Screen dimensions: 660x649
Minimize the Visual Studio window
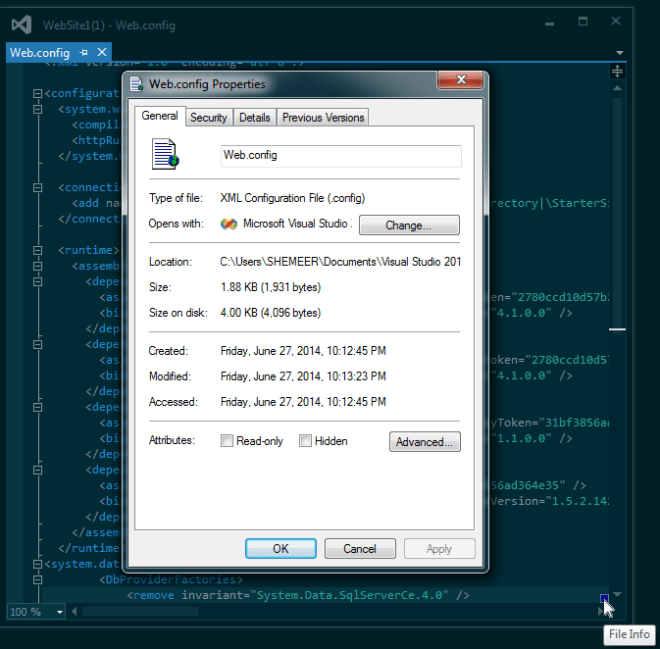pos(549,23)
